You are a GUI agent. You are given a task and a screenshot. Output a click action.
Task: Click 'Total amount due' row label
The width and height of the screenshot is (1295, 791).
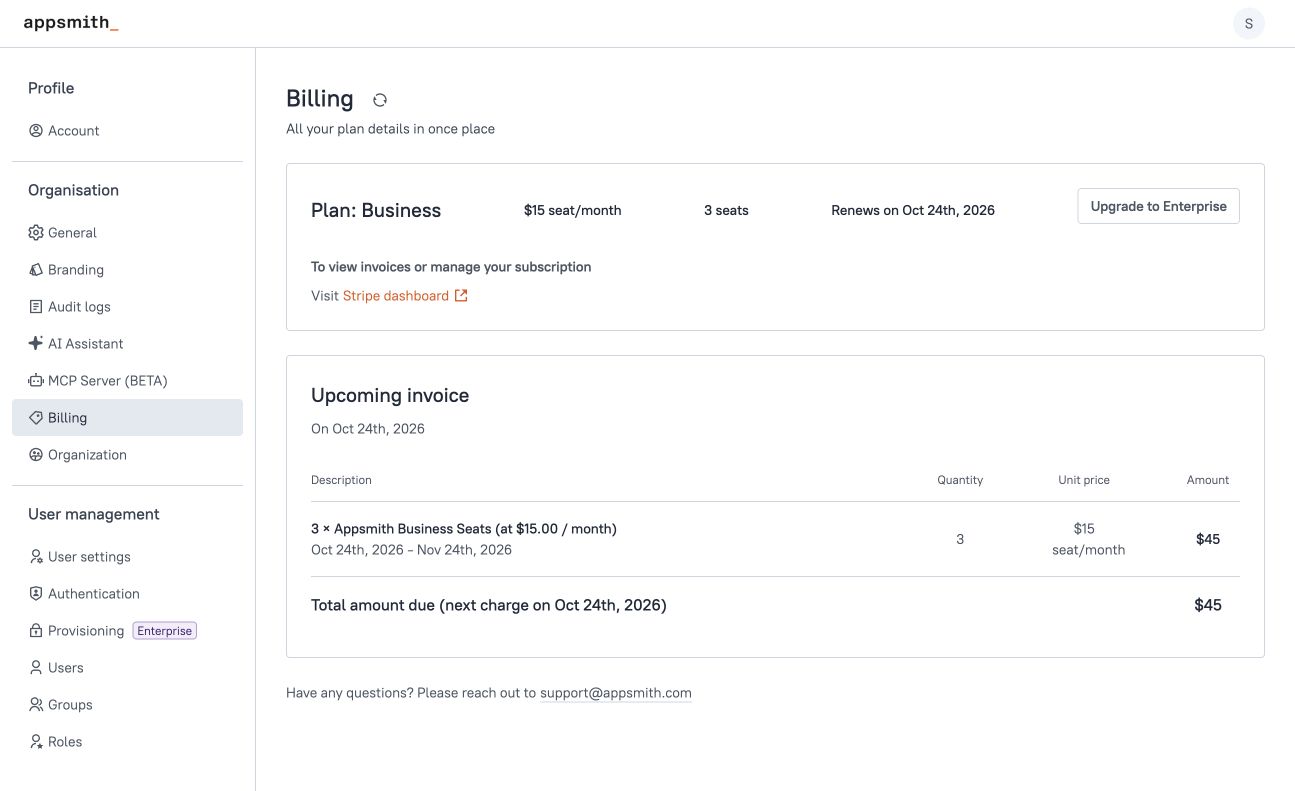[x=489, y=605]
